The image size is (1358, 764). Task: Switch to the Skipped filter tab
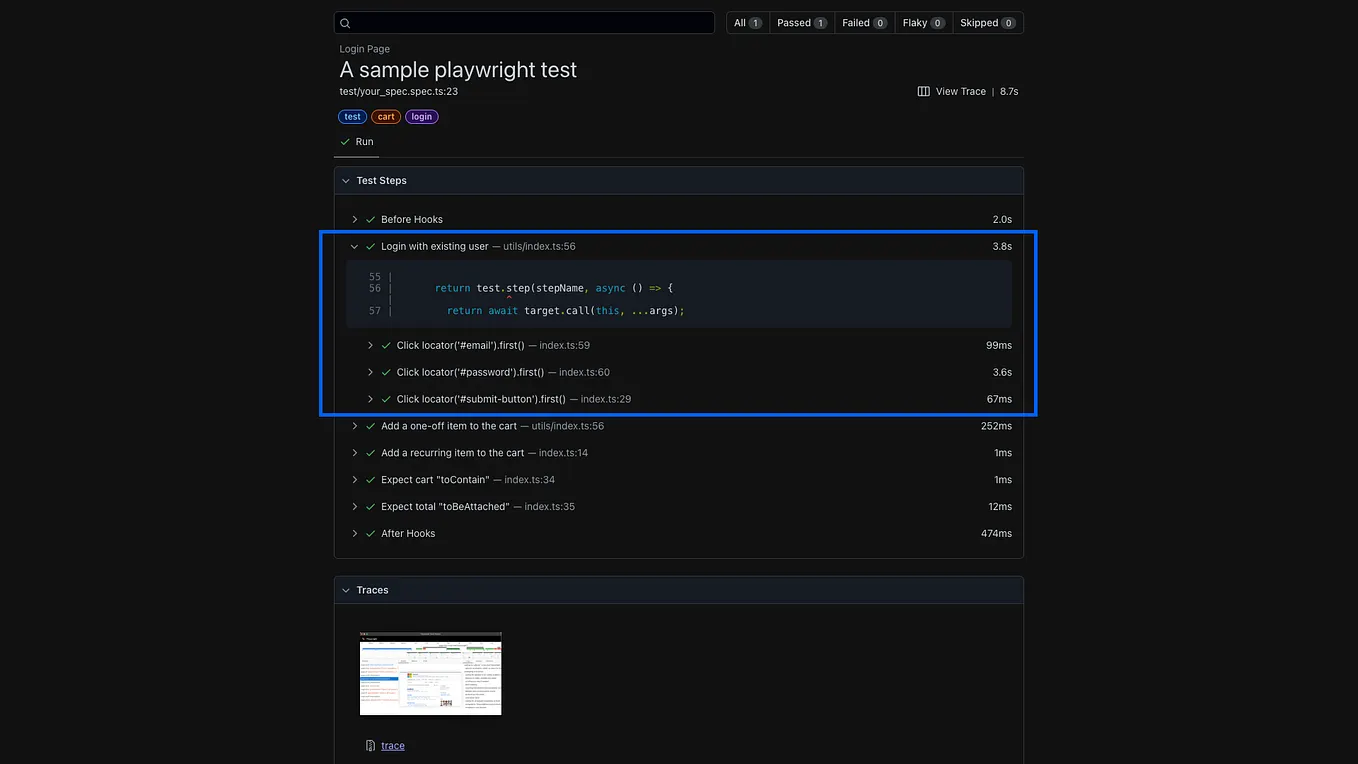[x=986, y=22]
